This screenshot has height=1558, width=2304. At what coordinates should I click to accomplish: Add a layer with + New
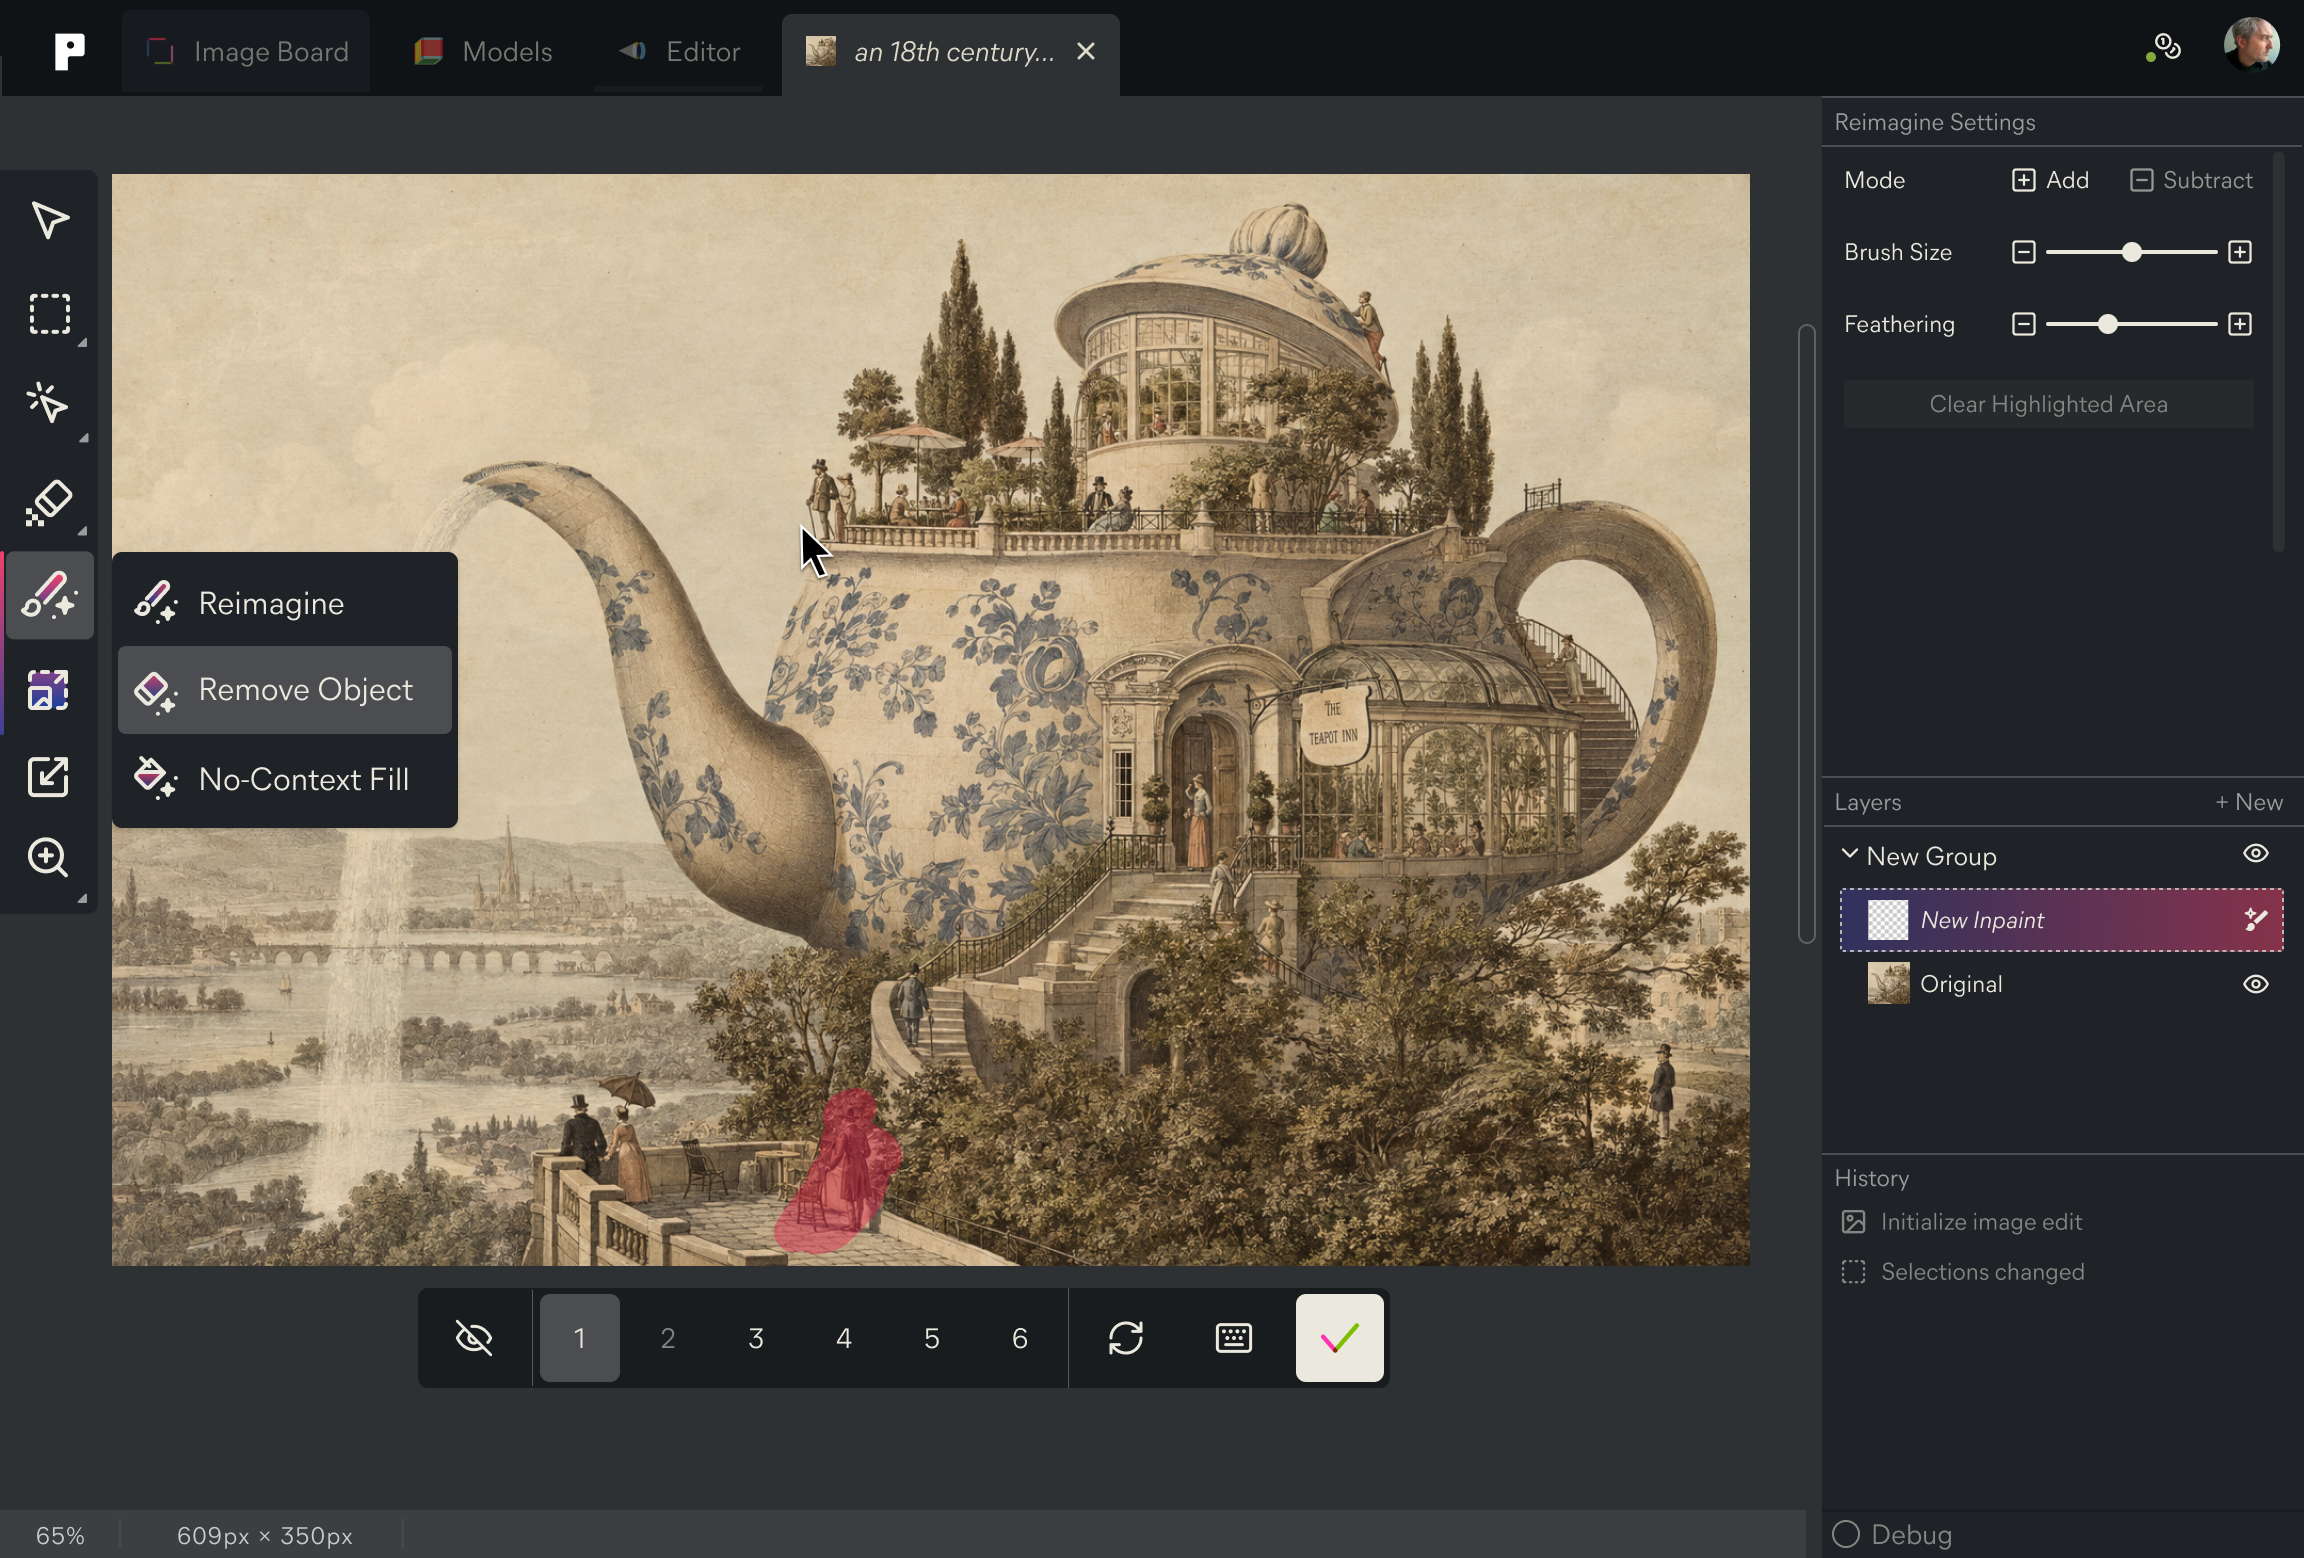(x=2249, y=802)
